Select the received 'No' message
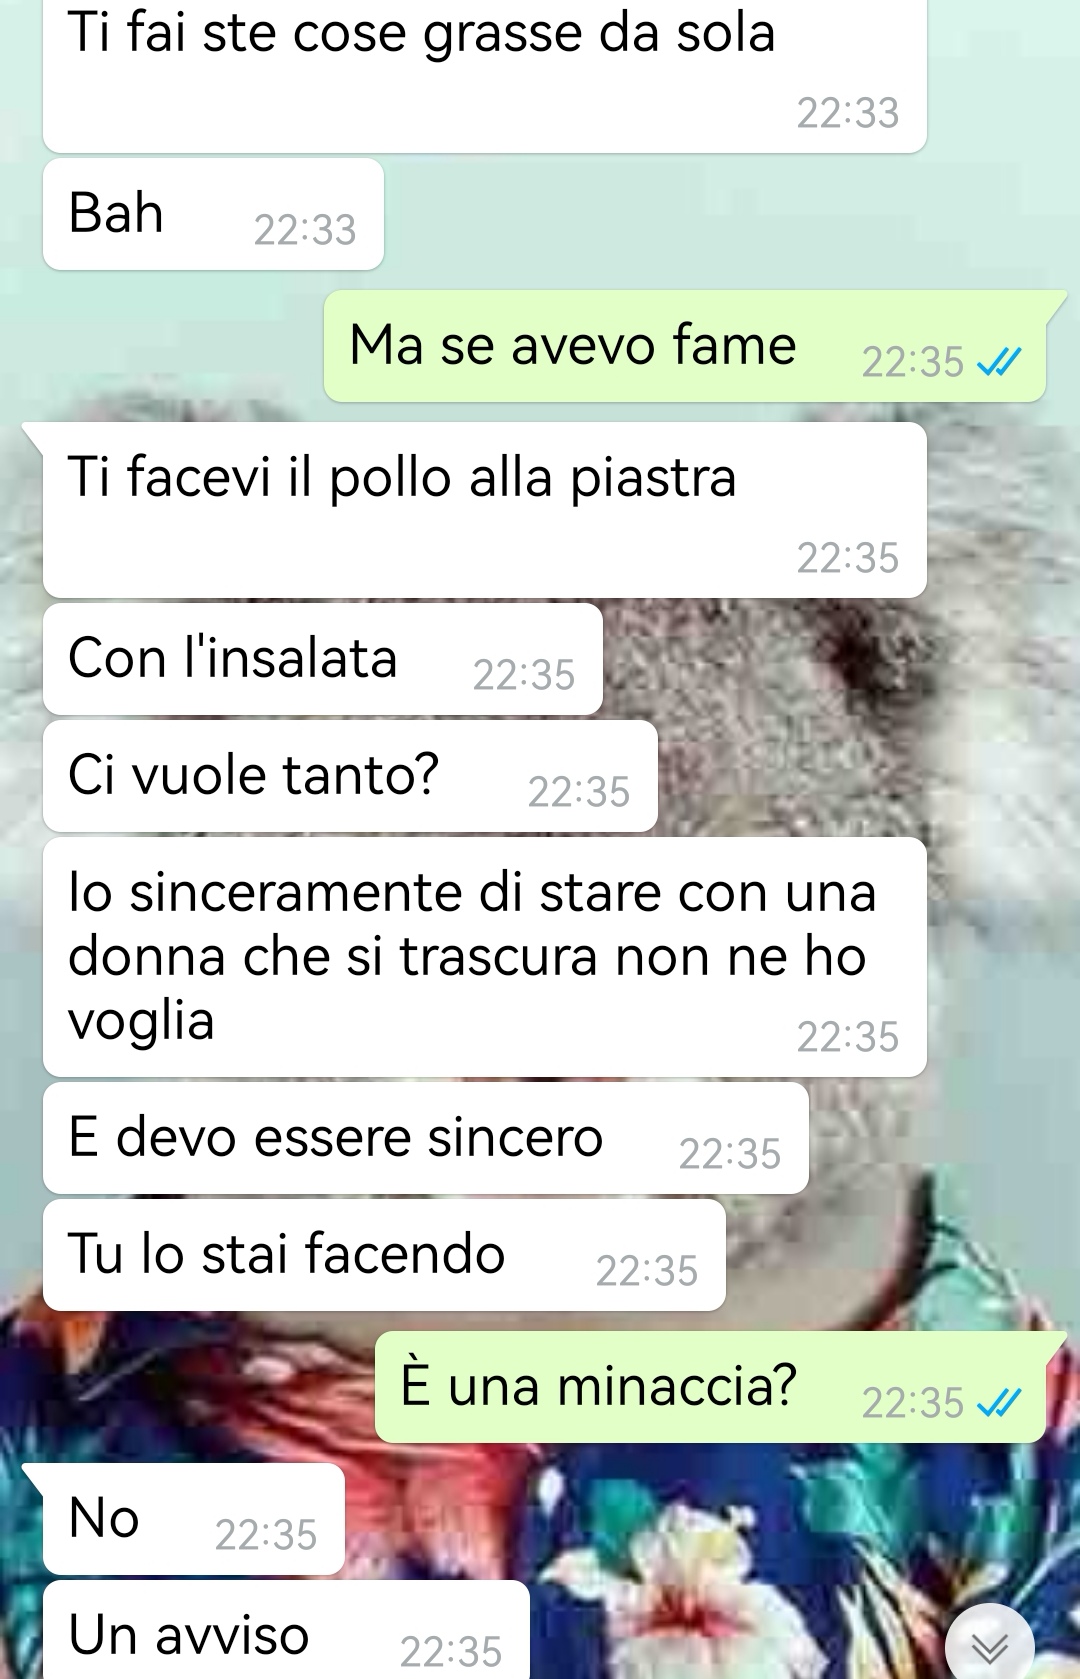 194,1519
